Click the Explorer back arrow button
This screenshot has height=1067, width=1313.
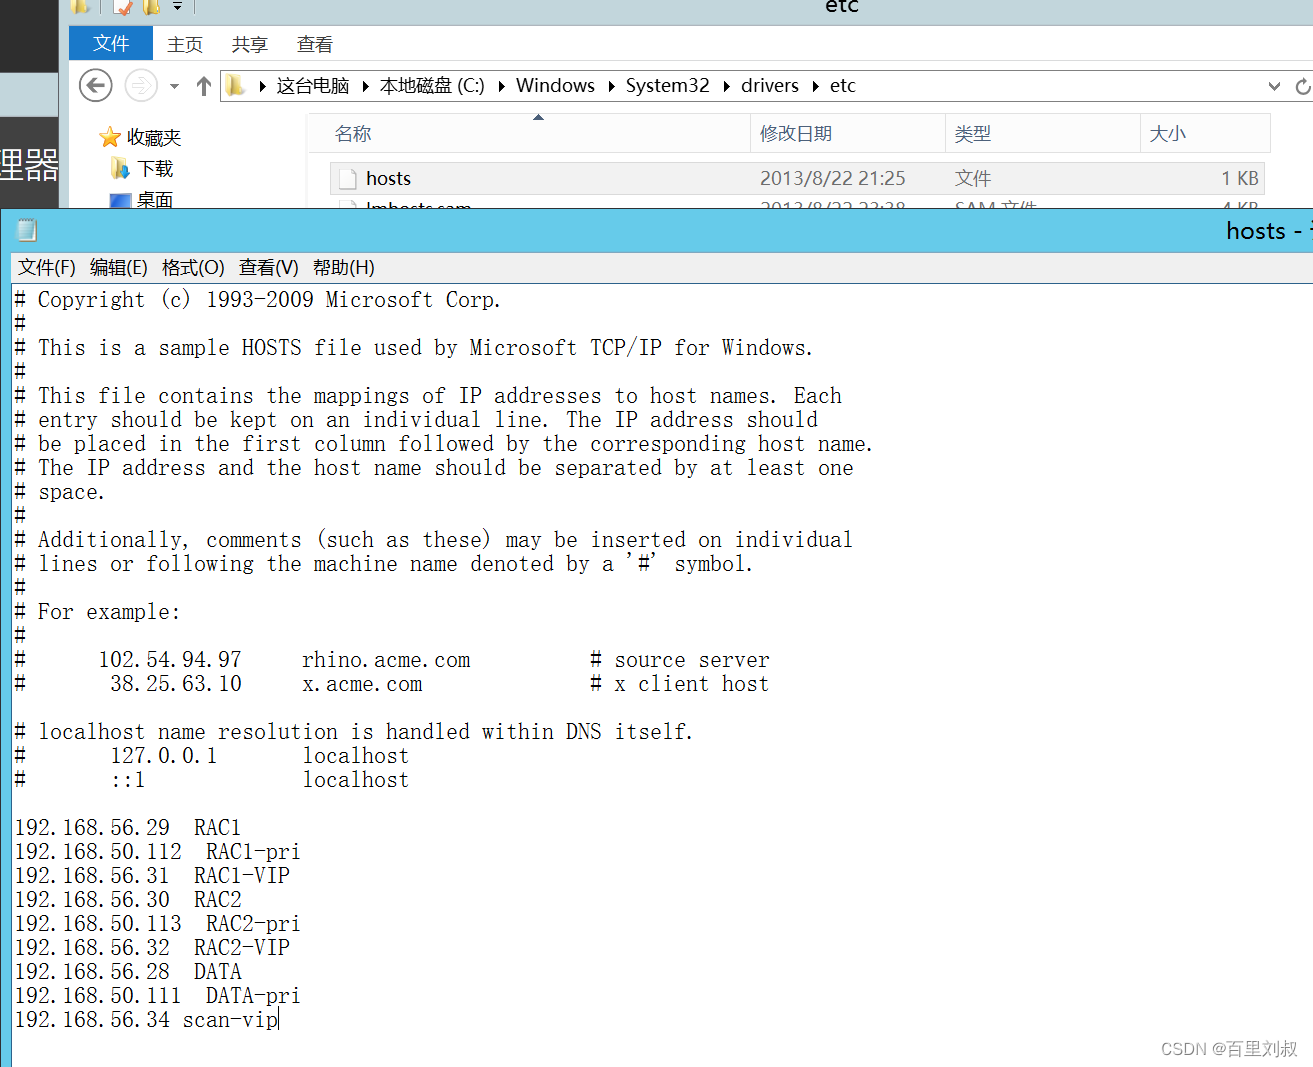tap(95, 86)
